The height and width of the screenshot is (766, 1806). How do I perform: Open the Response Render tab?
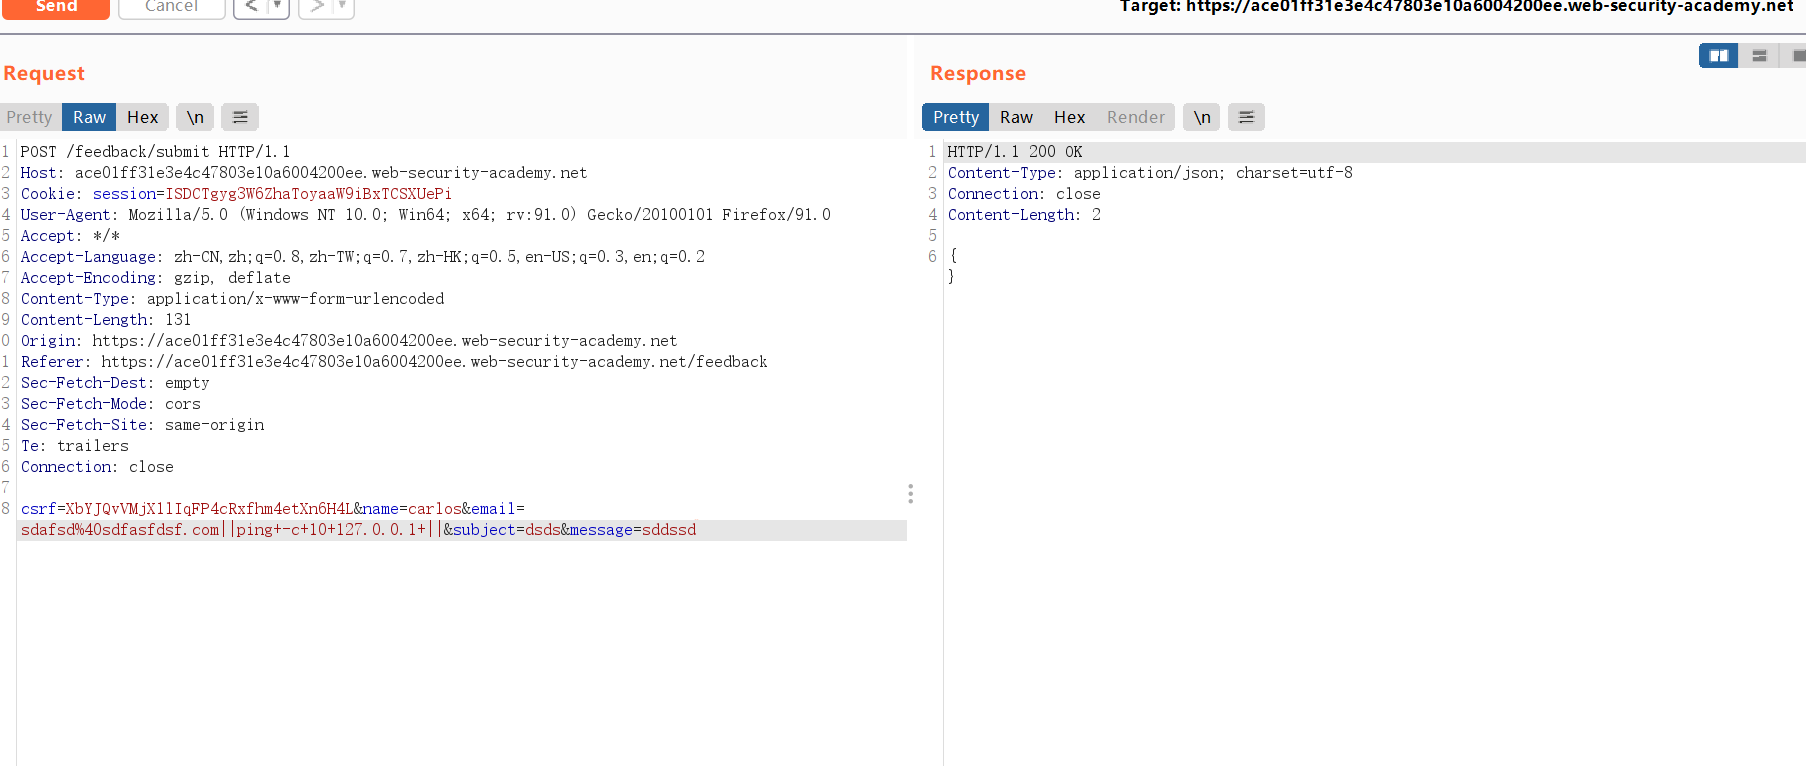click(1135, 117)
